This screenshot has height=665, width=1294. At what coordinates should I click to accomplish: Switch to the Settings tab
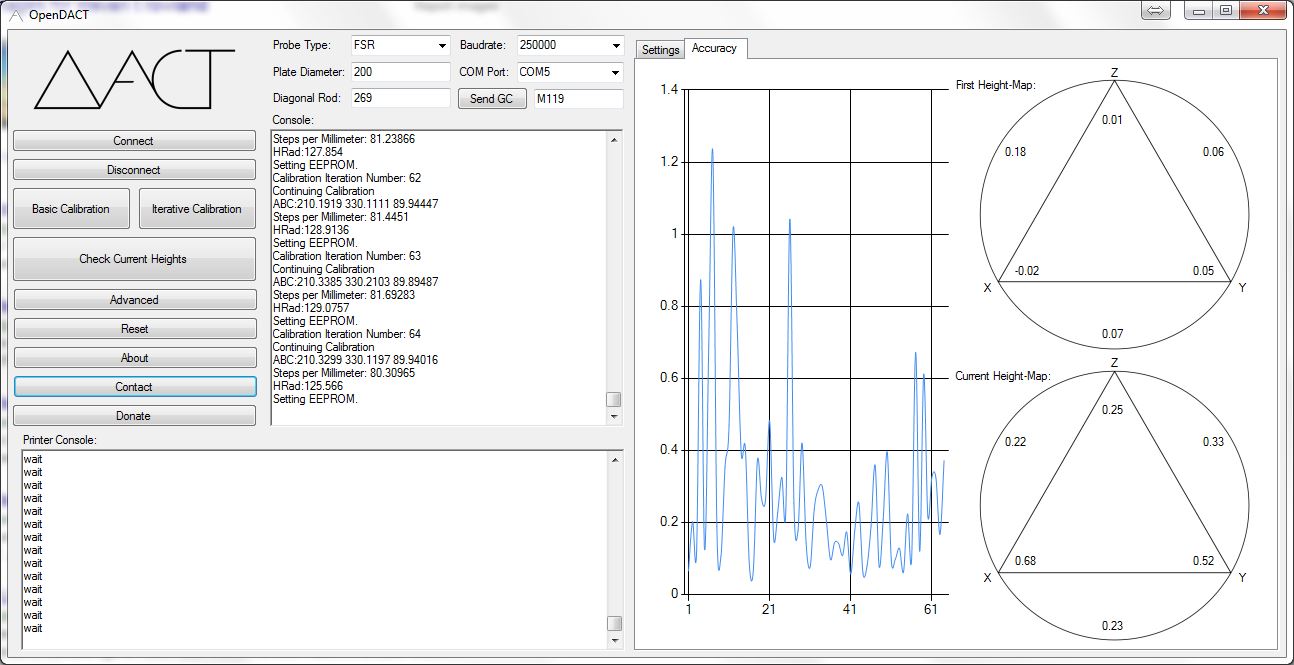coord(660,49)
